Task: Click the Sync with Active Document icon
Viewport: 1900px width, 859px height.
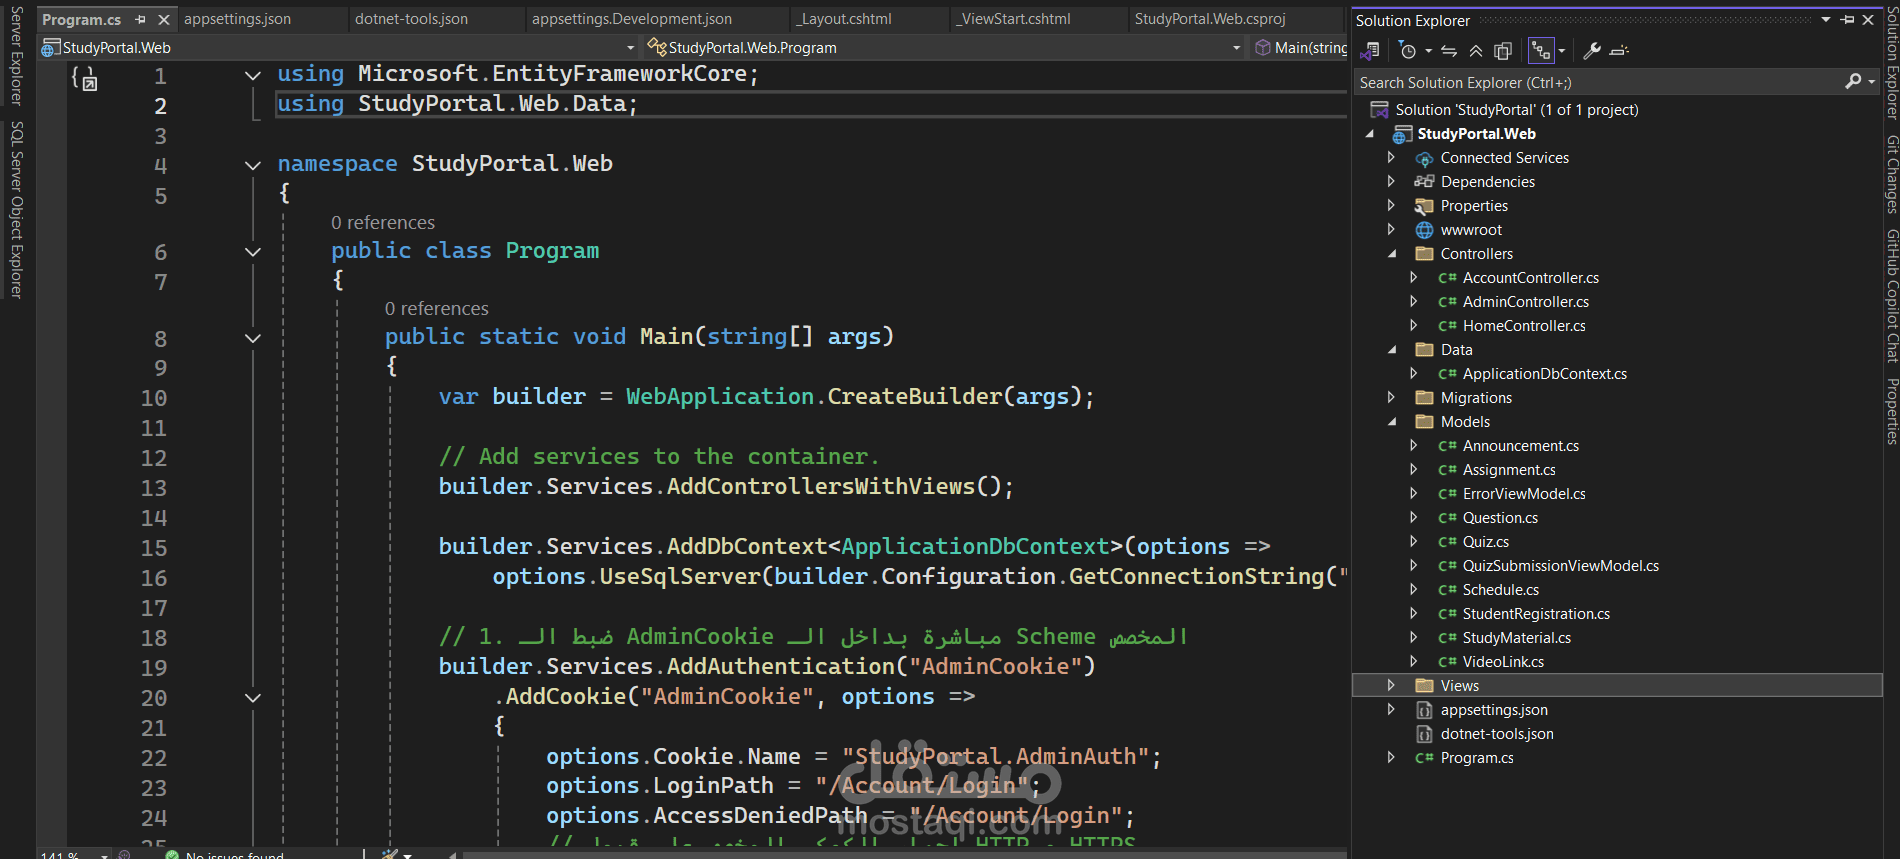Action: coord(1449,51)
